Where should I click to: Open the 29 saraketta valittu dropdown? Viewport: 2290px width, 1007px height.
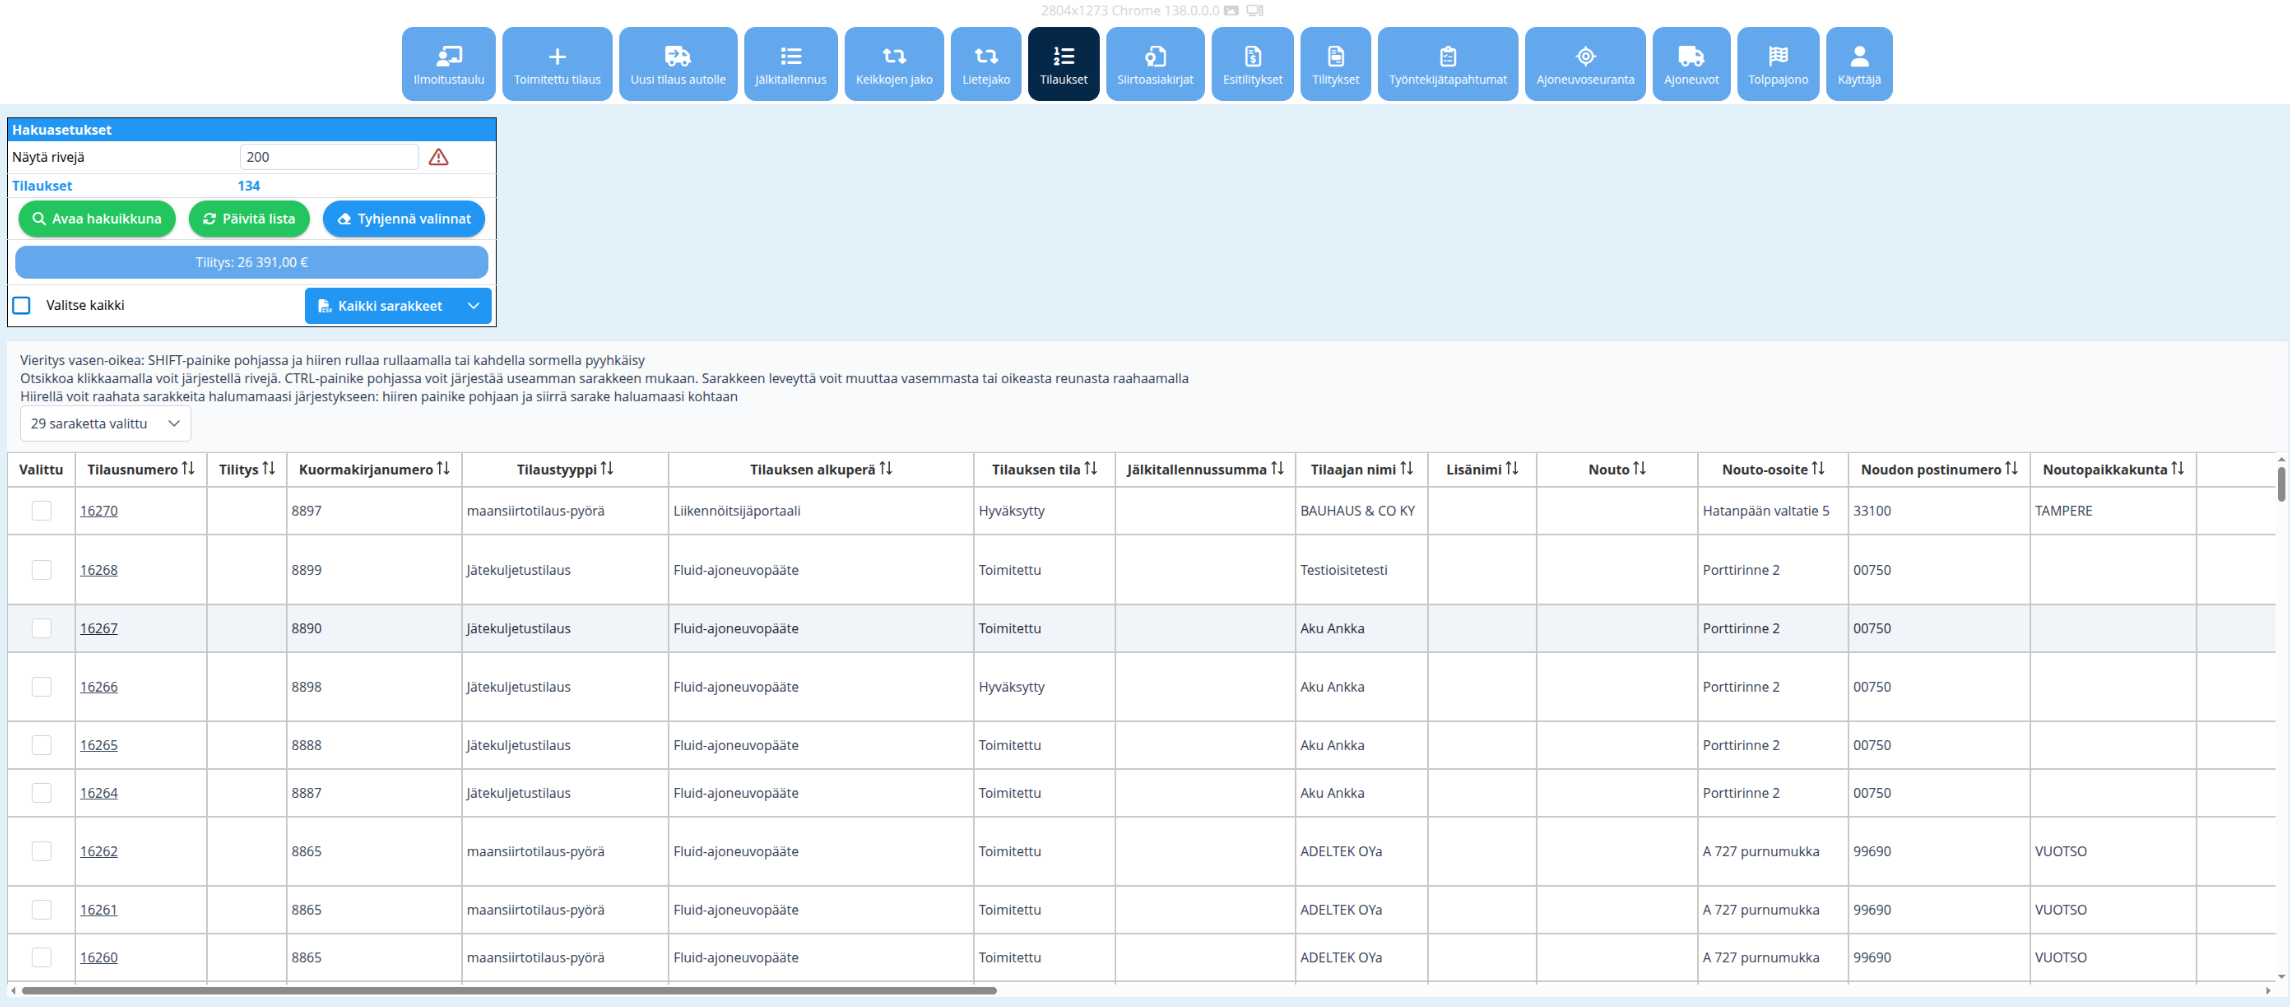[105, 424]
